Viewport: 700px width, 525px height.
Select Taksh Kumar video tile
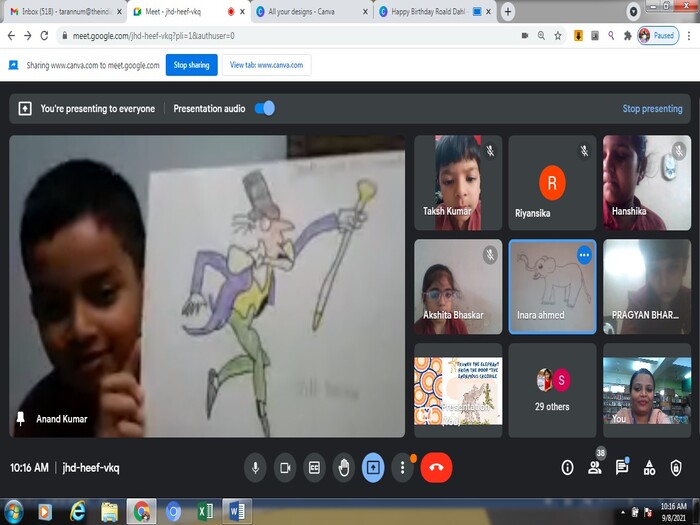[458, 183]
